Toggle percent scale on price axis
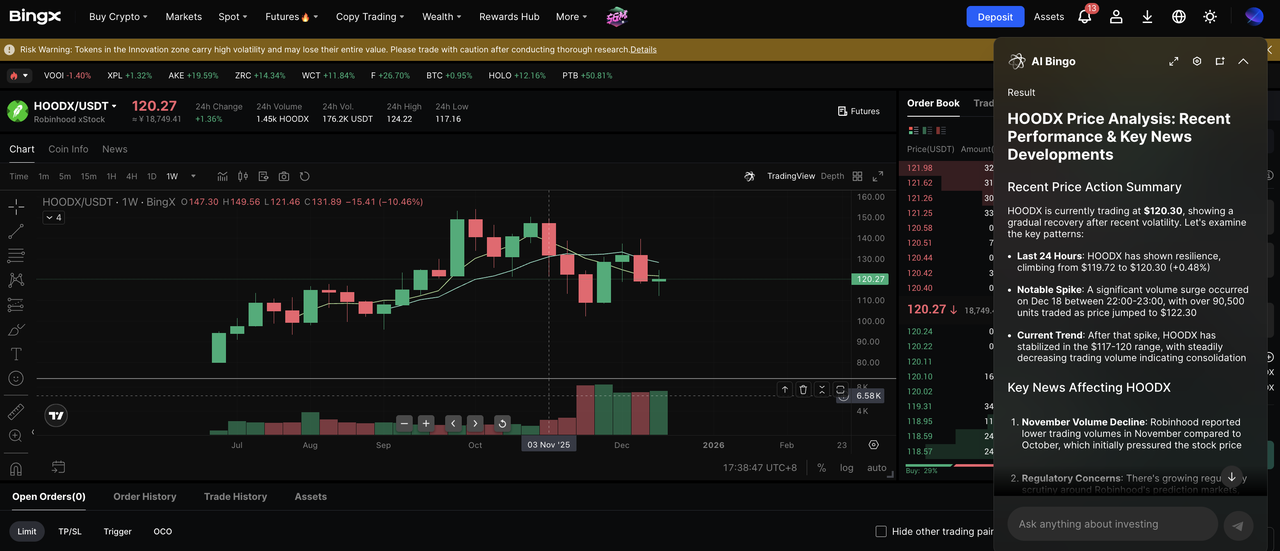1280x551 pixels. [x=821, y=468]
